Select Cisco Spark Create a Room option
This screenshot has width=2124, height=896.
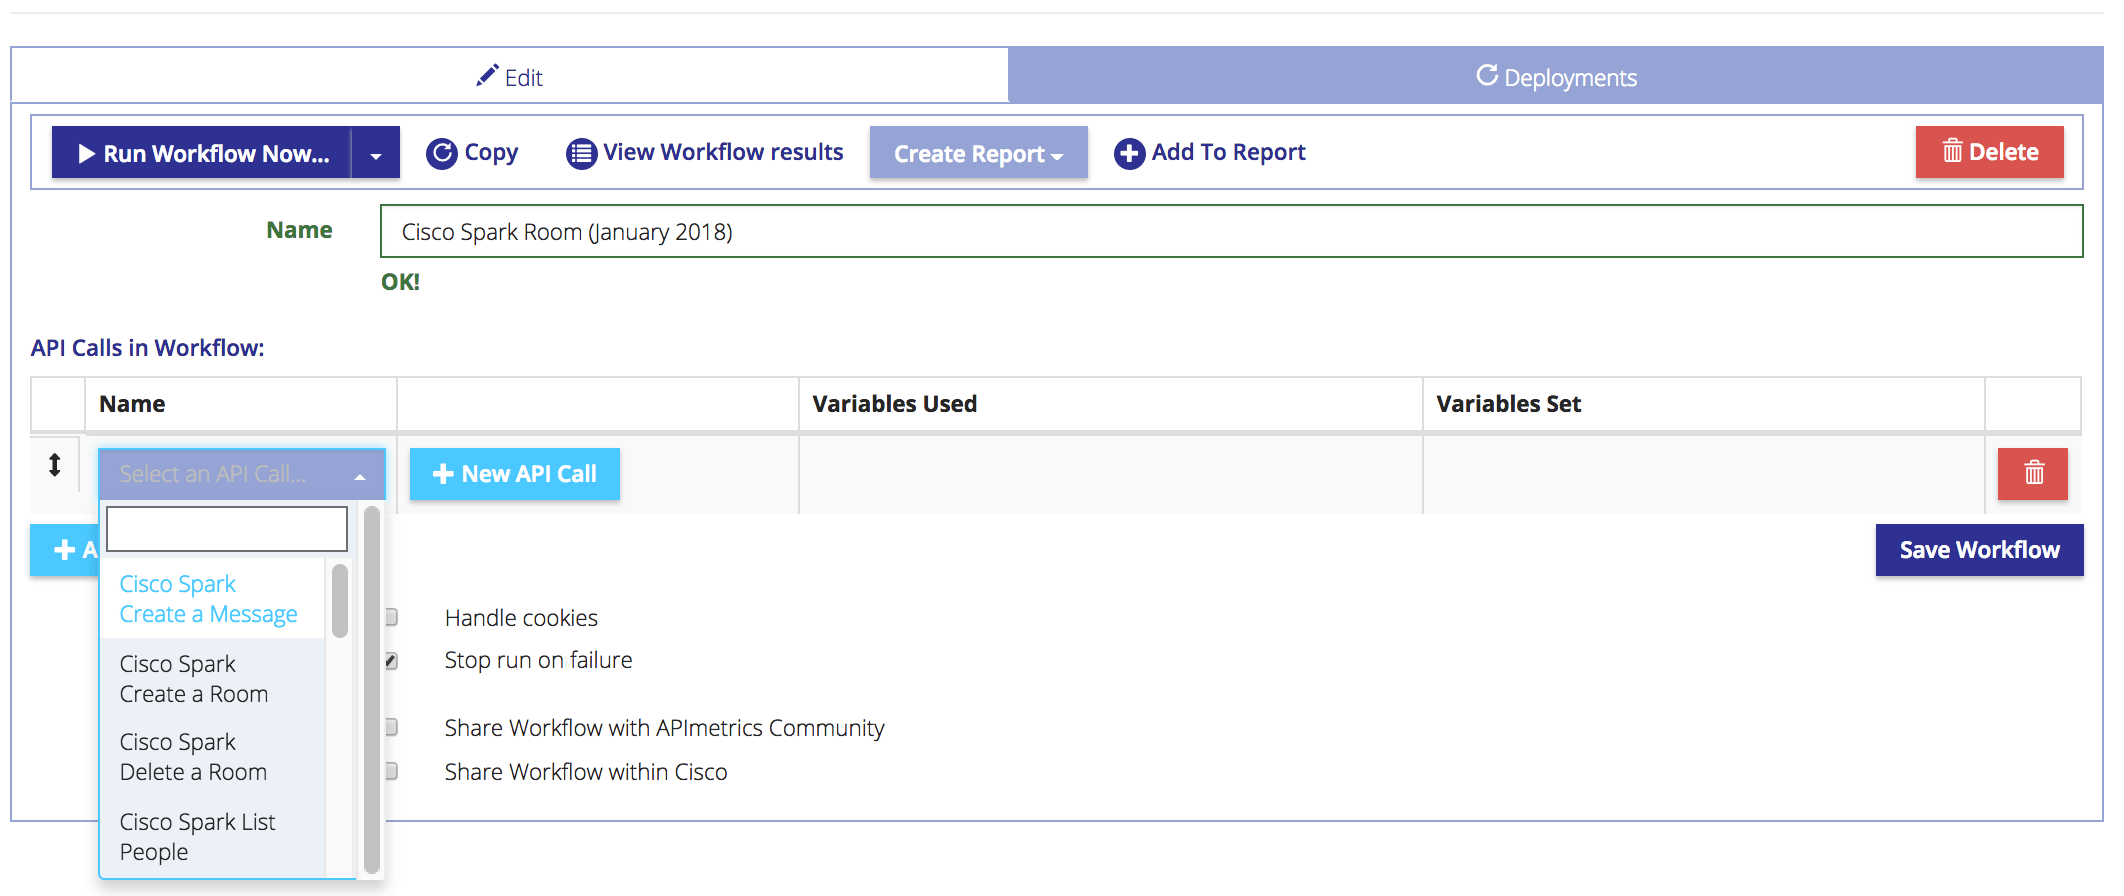[212, 678]
